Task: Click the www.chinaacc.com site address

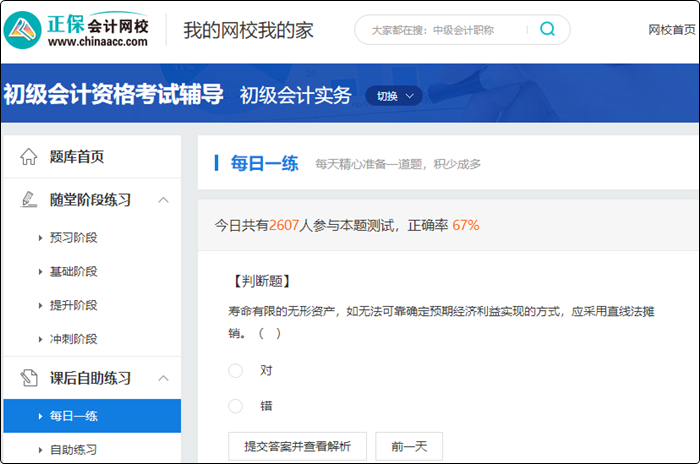Action: (98, 42)
